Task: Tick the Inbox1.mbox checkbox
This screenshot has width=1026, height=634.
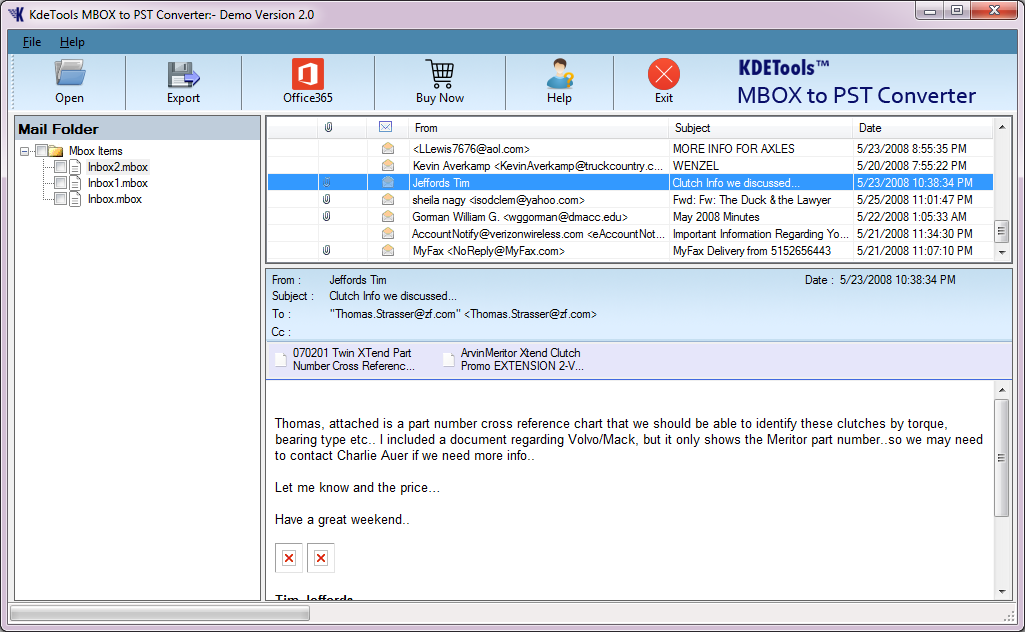Action: (x=61, y=183)
